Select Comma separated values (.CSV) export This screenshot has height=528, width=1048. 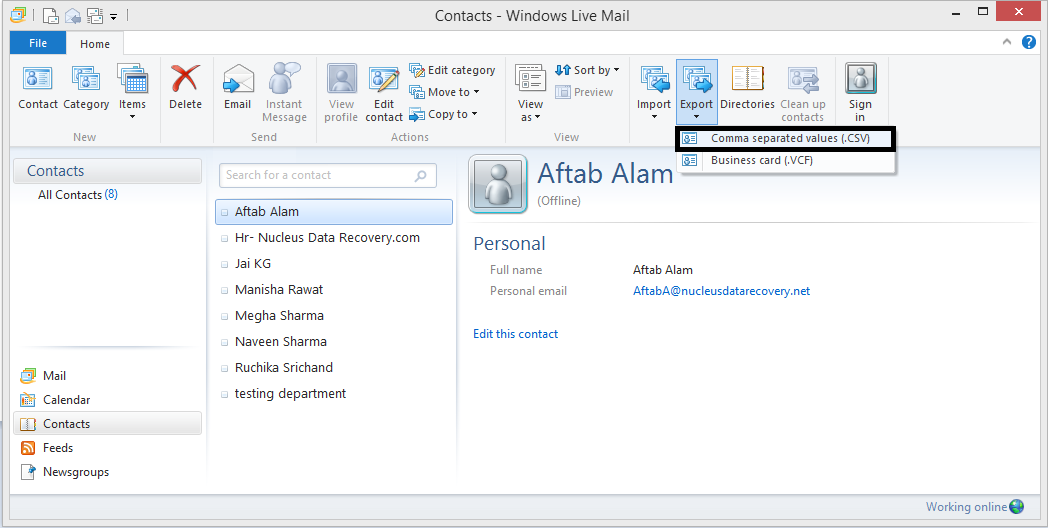click(785, 139)
